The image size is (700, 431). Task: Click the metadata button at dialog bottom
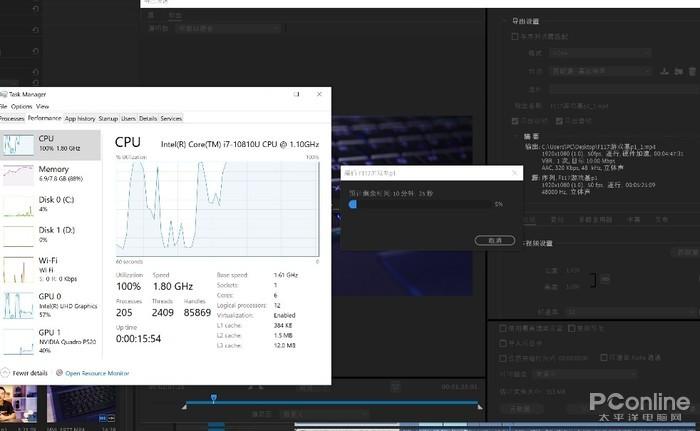pyautogui.click(x=520, y=408)
